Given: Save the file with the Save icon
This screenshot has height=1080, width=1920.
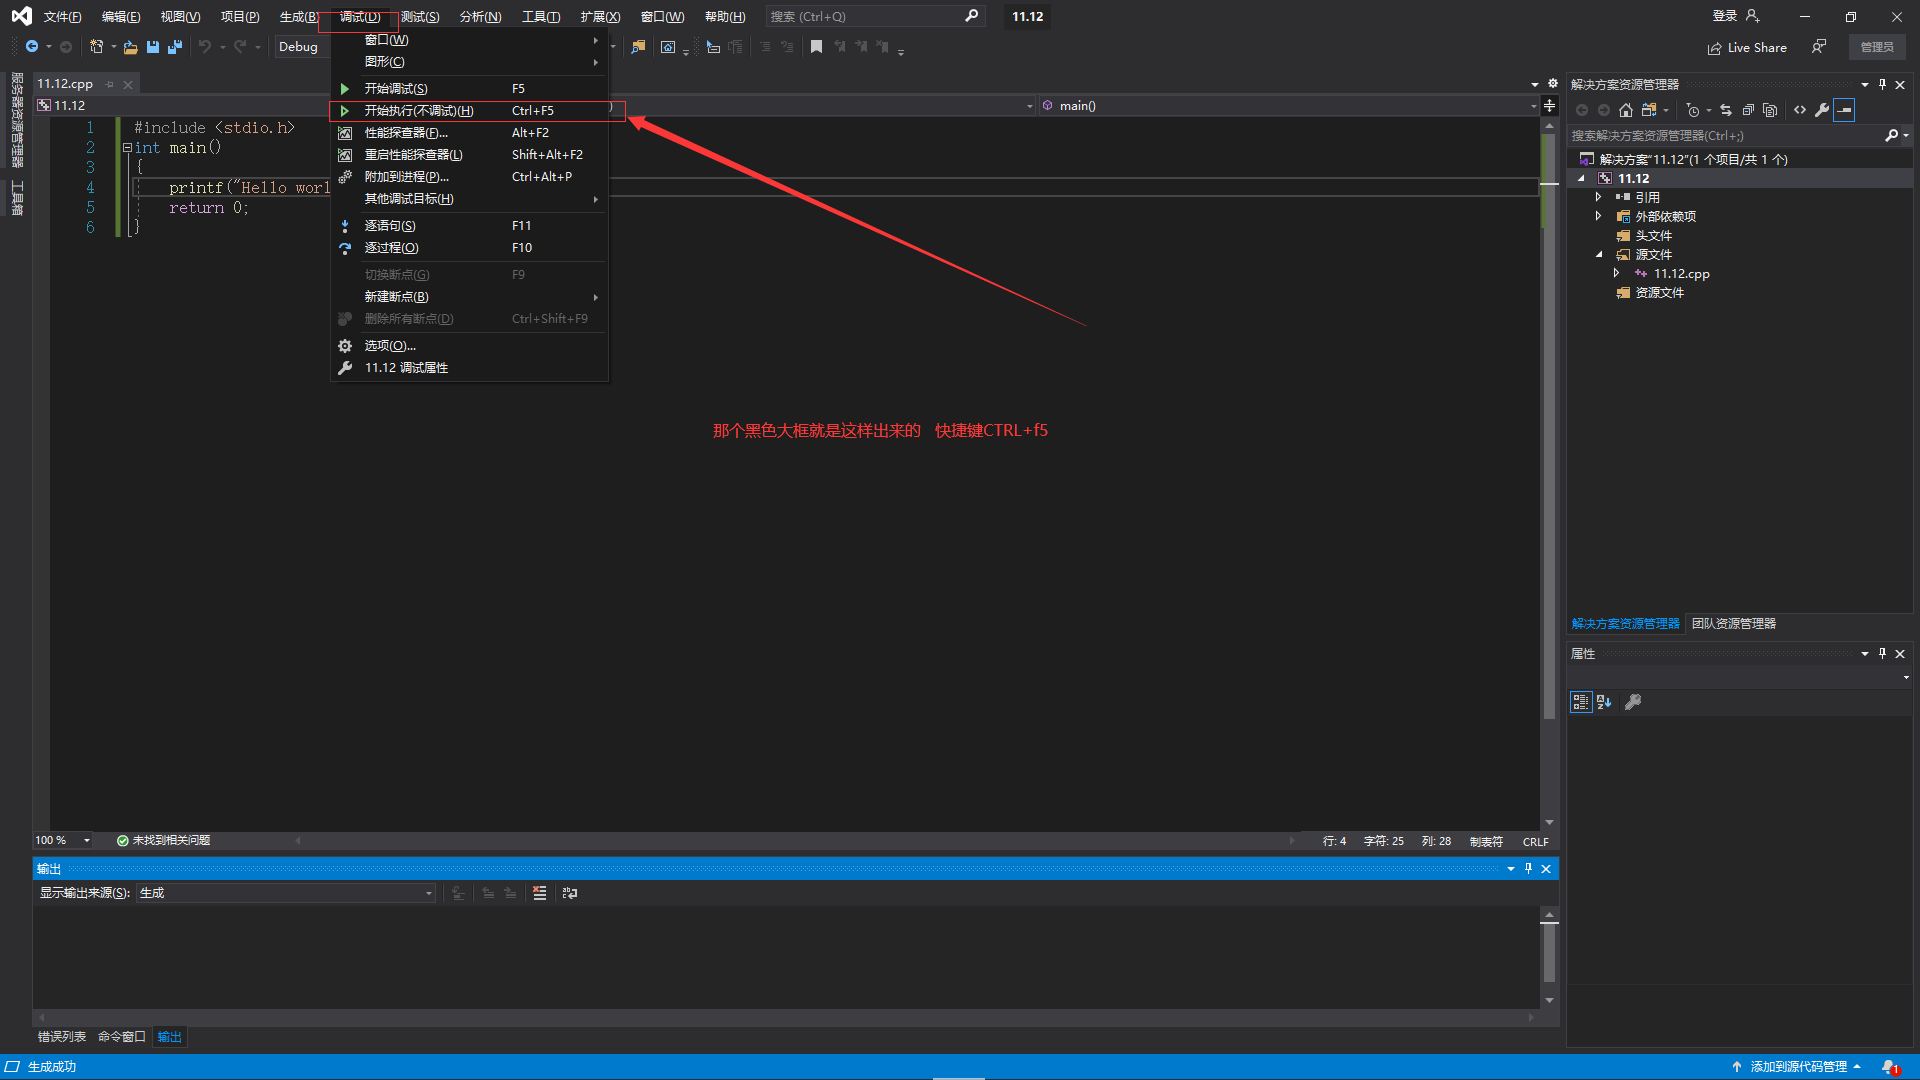Looking at the screenshot, I should (x=153, y=47).
